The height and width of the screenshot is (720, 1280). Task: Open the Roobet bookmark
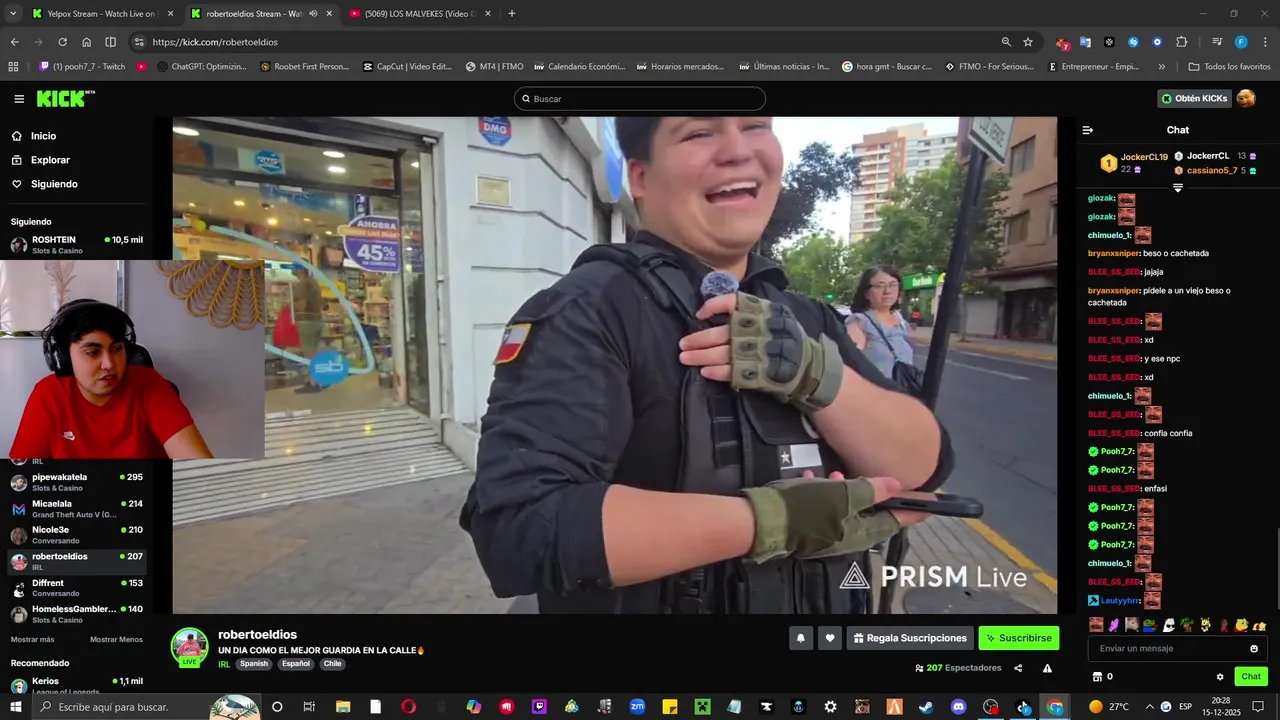click(304, 67)
